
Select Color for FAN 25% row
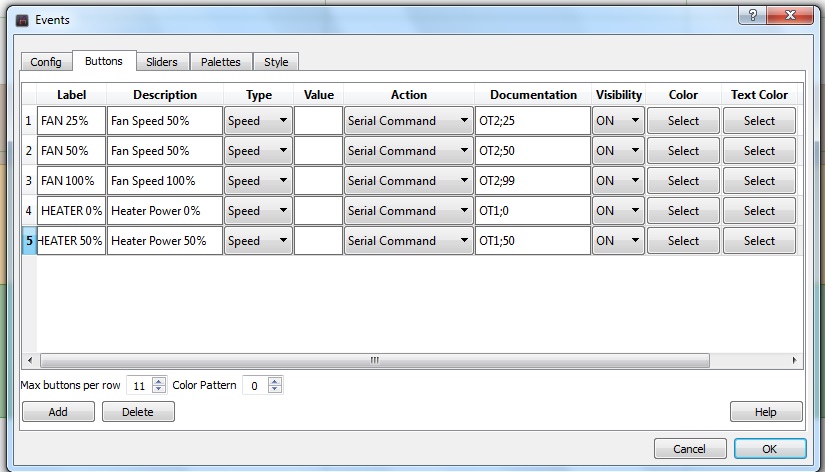click(683, 121)
